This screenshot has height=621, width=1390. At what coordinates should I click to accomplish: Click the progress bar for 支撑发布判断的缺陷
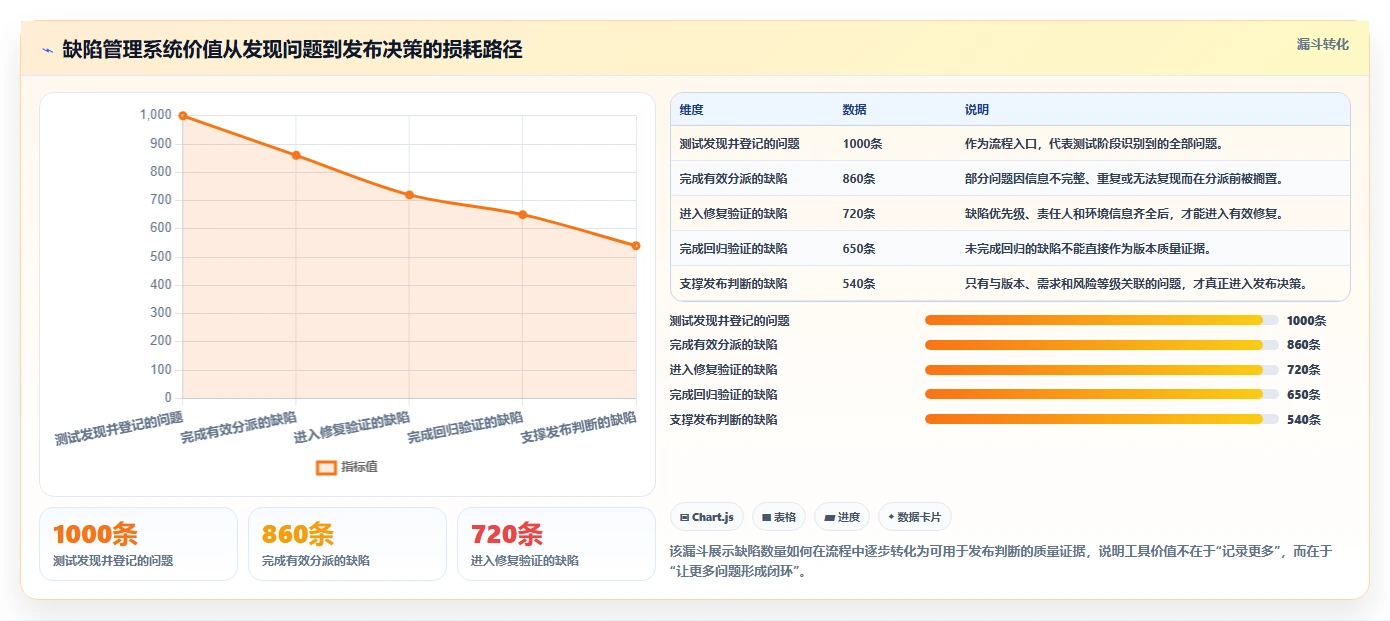tap(1102, 419)
